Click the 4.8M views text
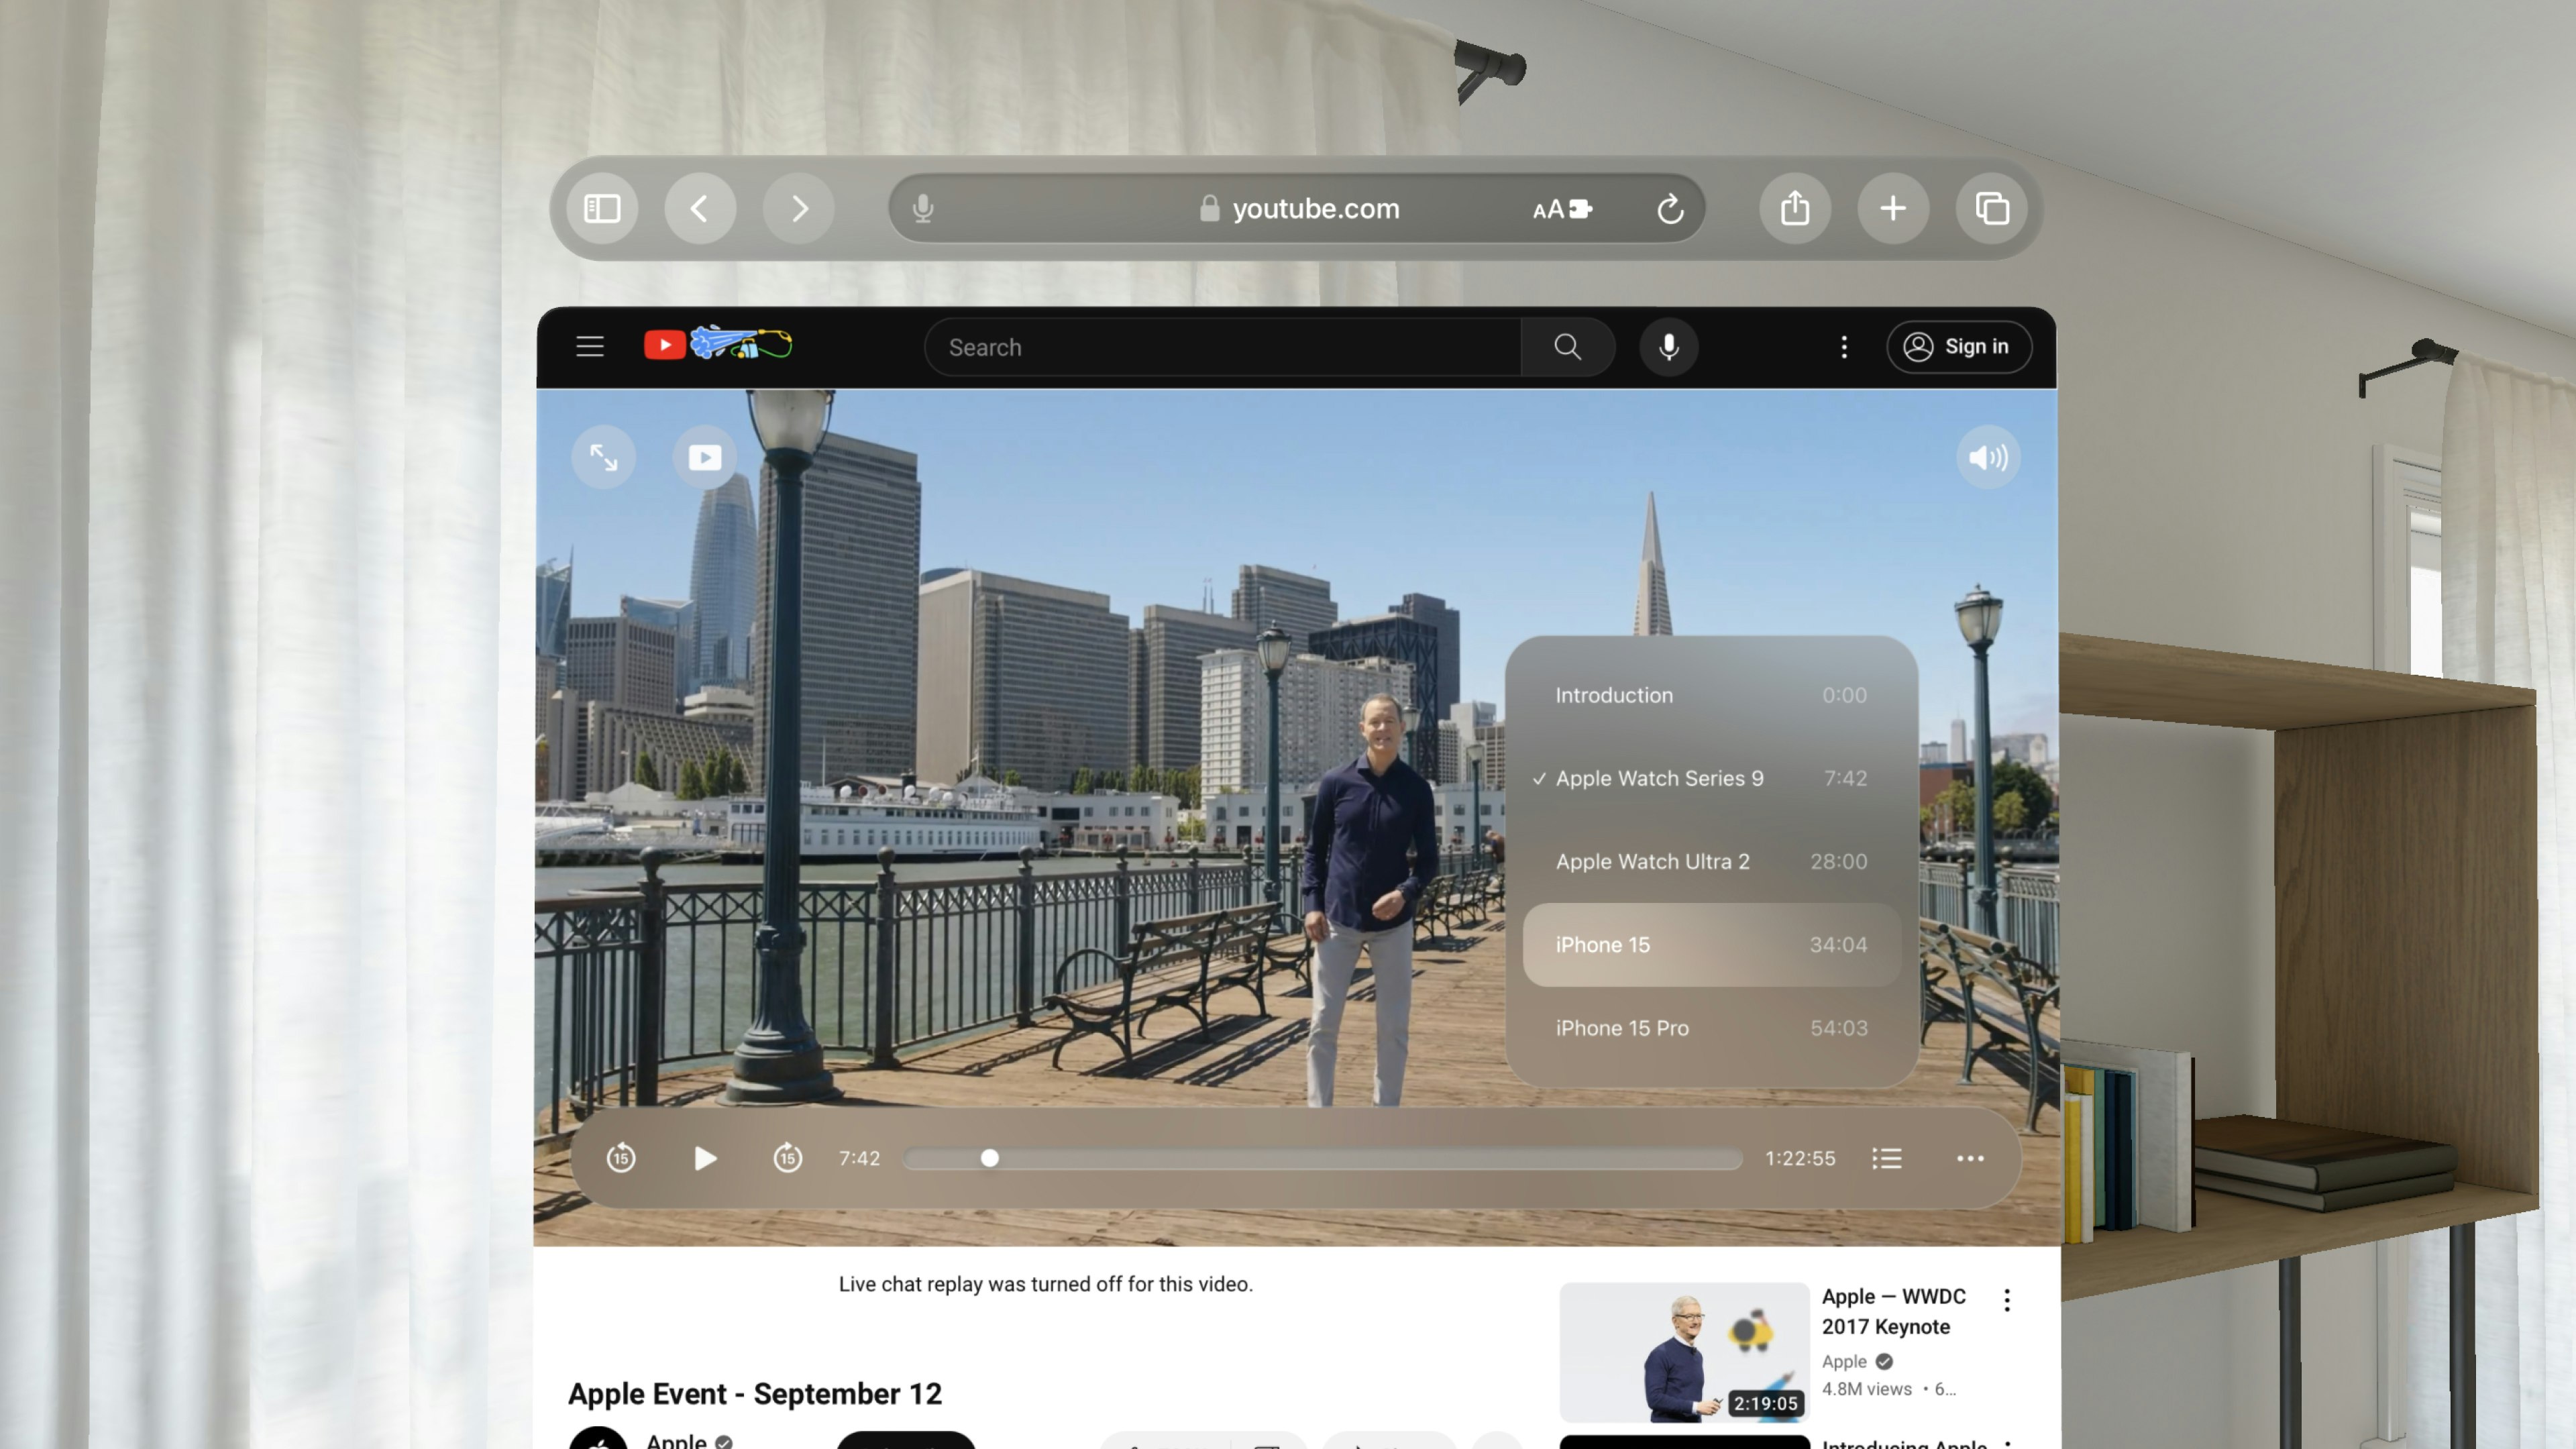The width and height of the screenshot is (2576, 1449). click(x=1866, y=1389)
